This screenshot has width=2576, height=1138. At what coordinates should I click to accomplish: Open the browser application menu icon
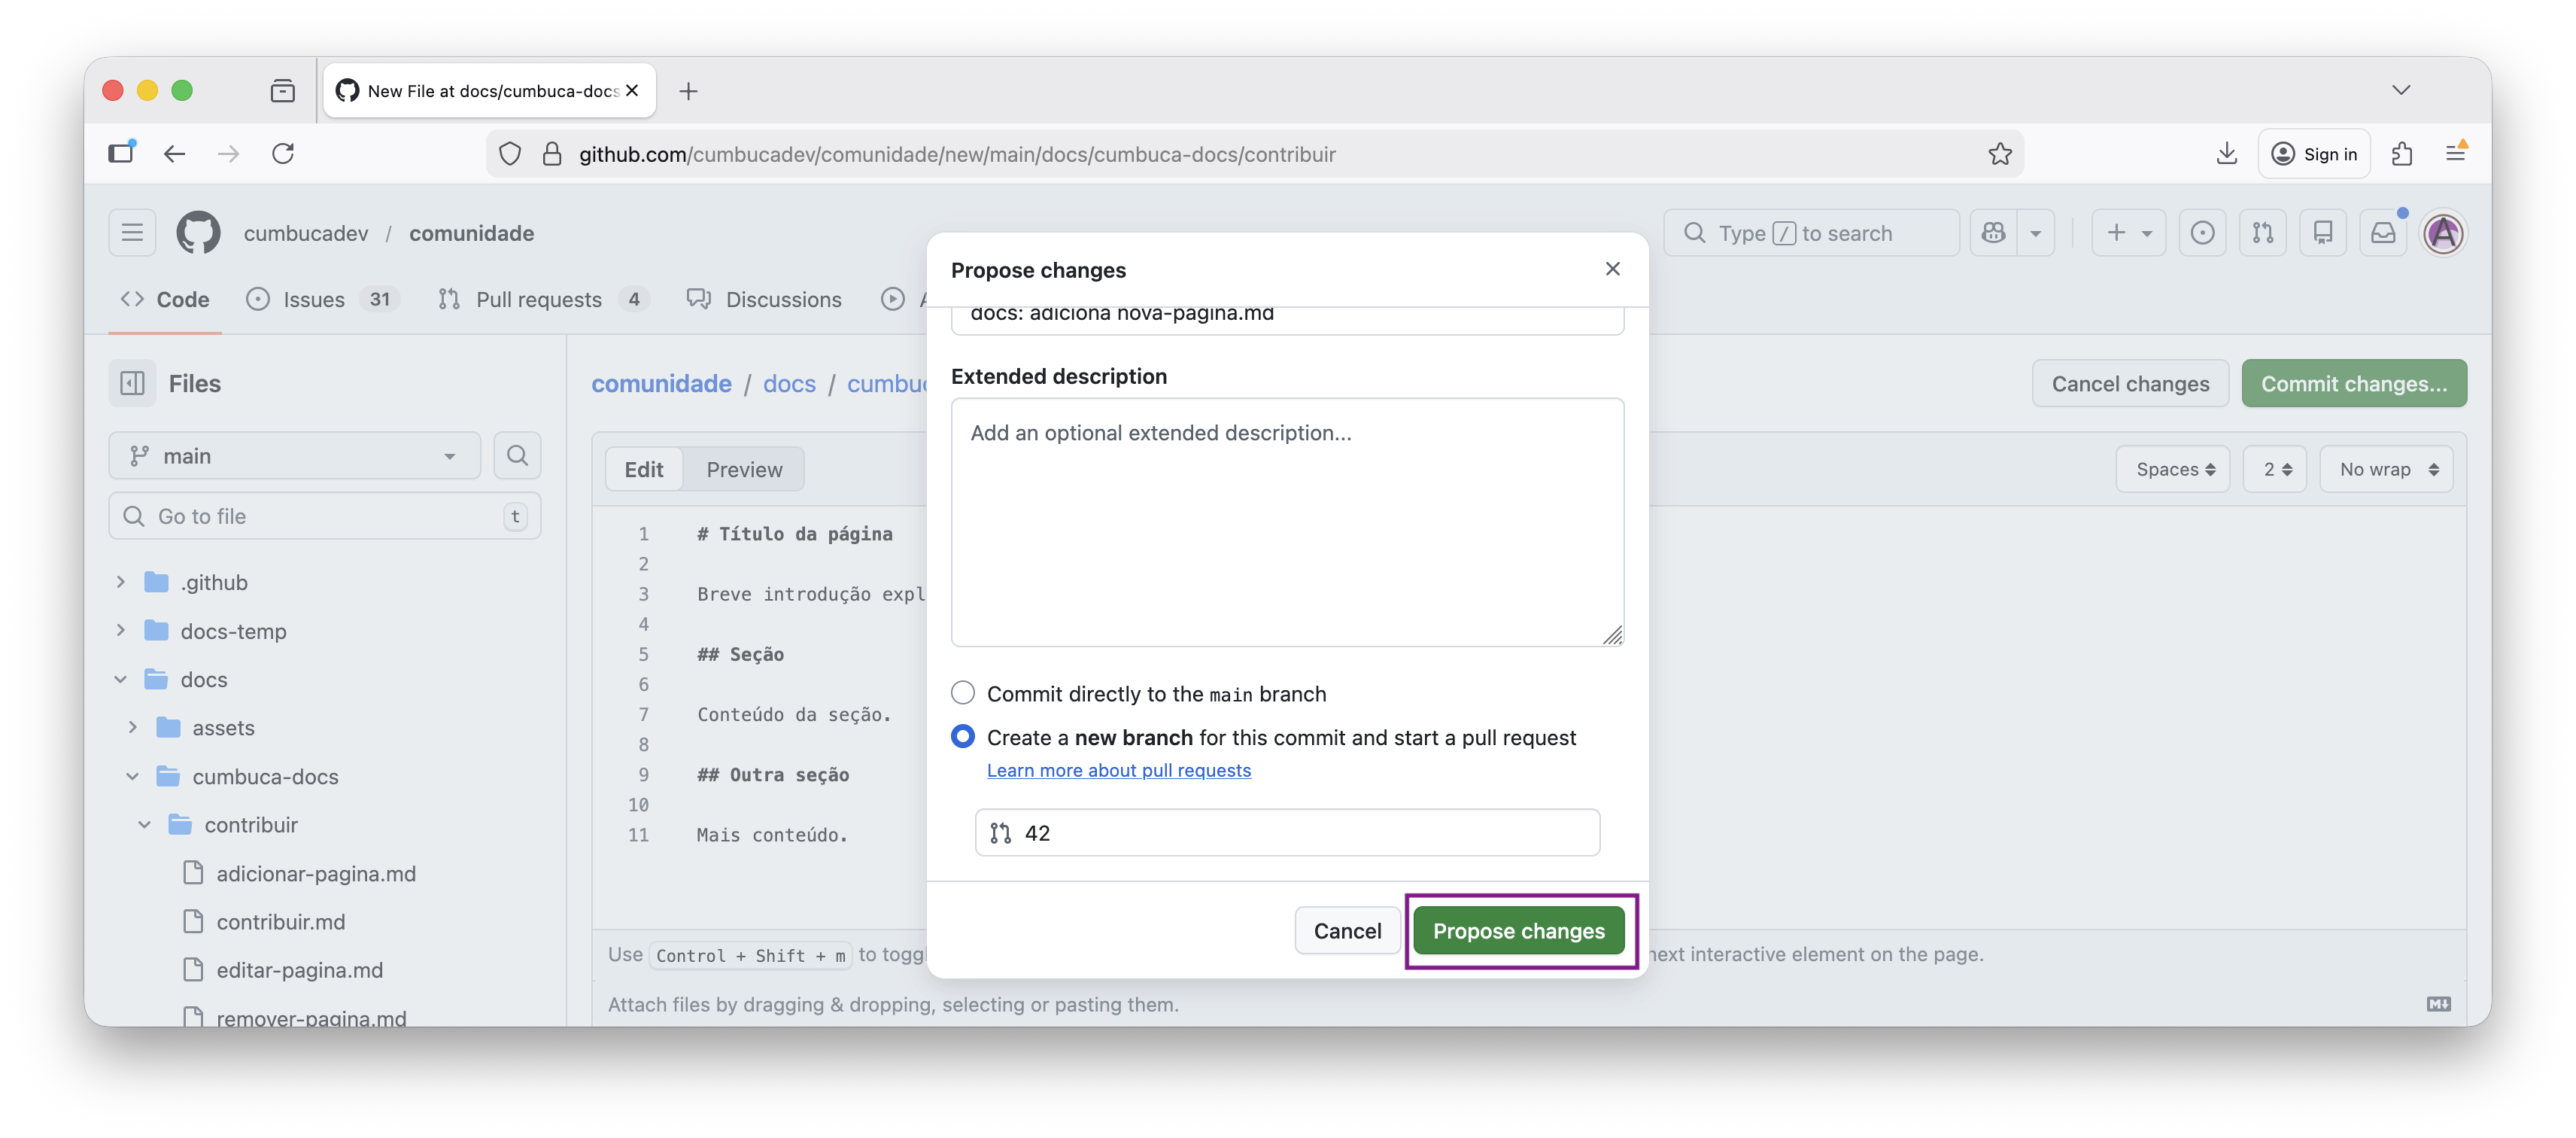pos(2455,153)
